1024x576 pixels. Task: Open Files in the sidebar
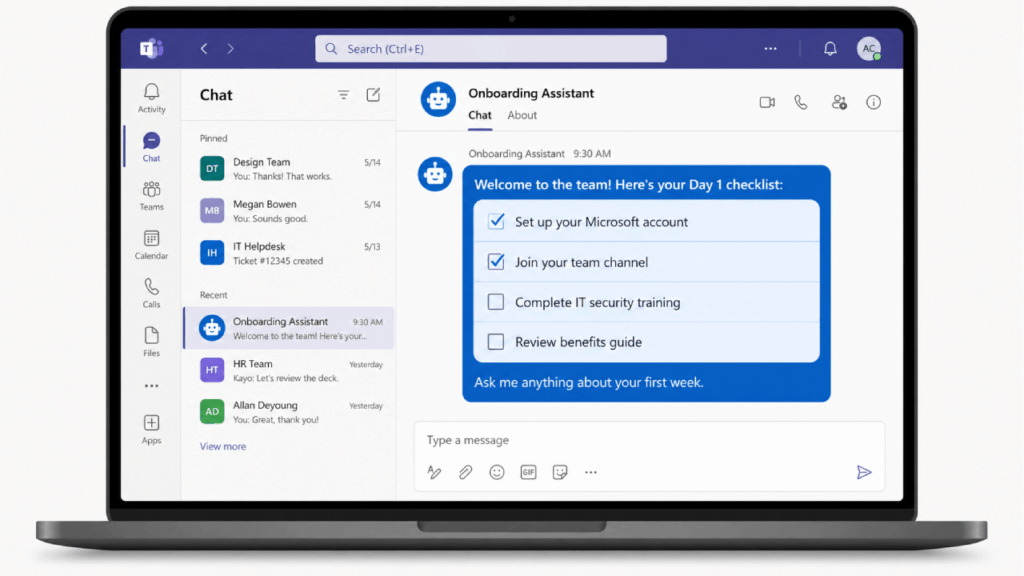click(151, 342)
